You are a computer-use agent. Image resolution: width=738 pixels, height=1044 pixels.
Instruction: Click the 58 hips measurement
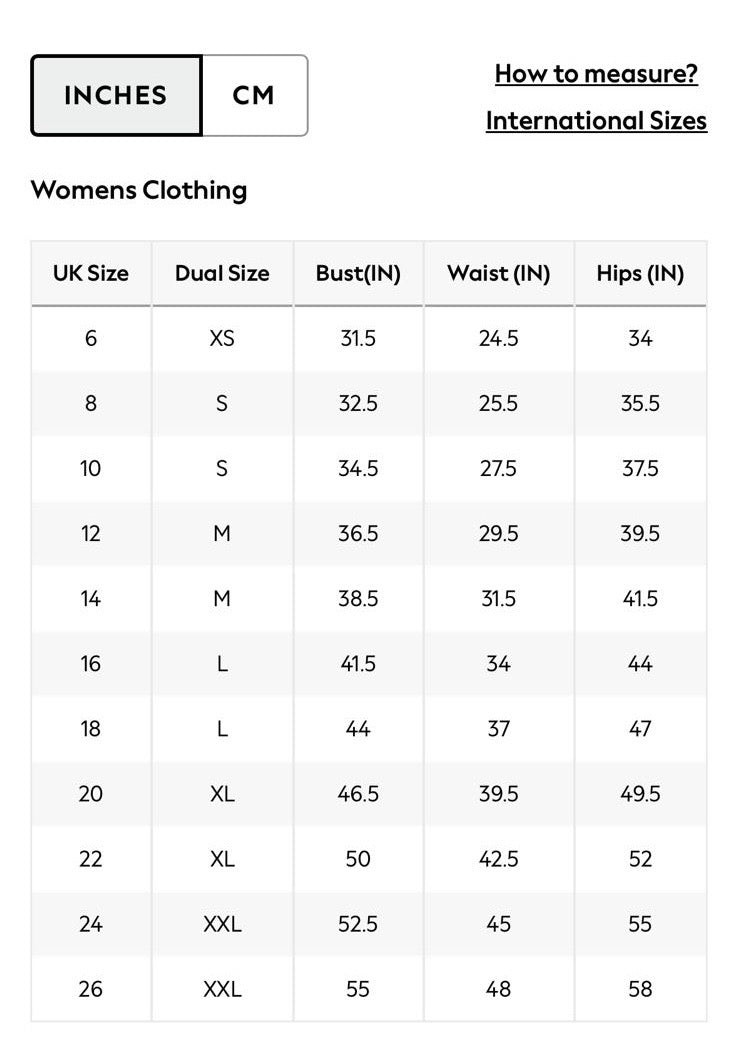pos(640,989)
